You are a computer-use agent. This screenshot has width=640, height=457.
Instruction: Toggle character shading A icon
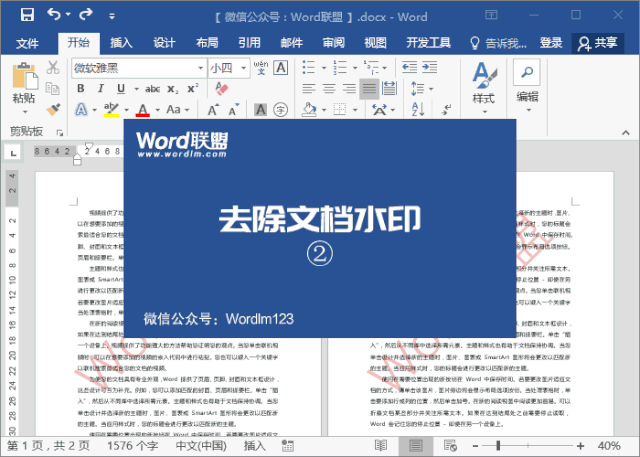coord(260,109)
